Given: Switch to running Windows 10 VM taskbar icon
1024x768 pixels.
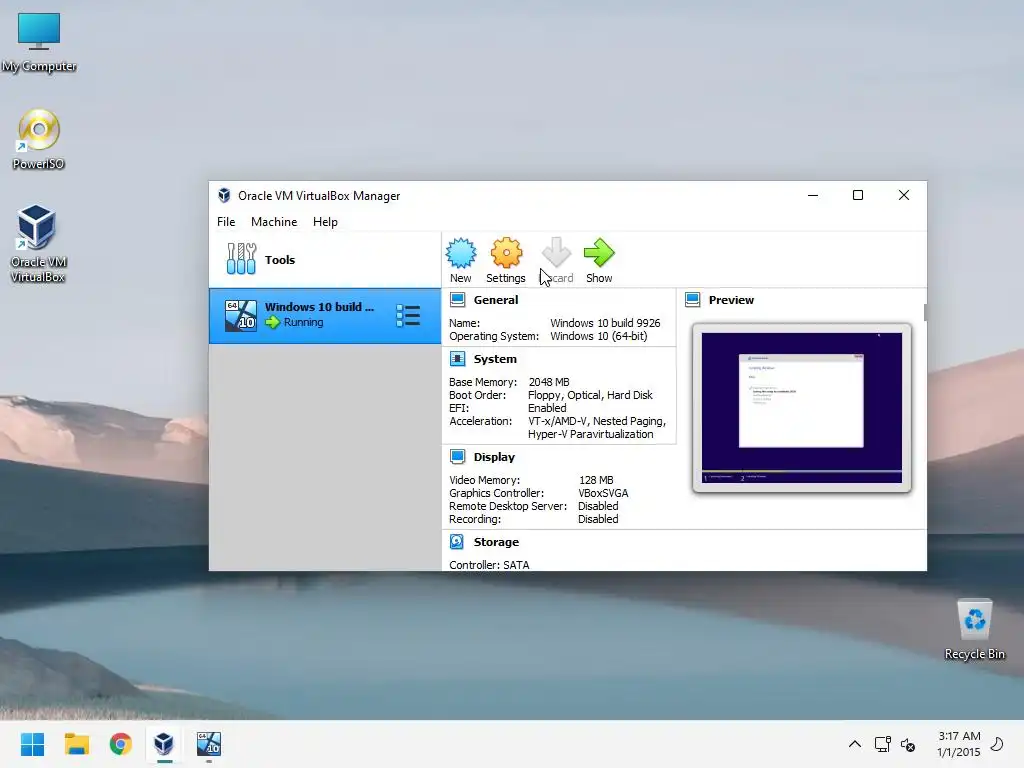Looking at the screenshot, I should [209, 744].
